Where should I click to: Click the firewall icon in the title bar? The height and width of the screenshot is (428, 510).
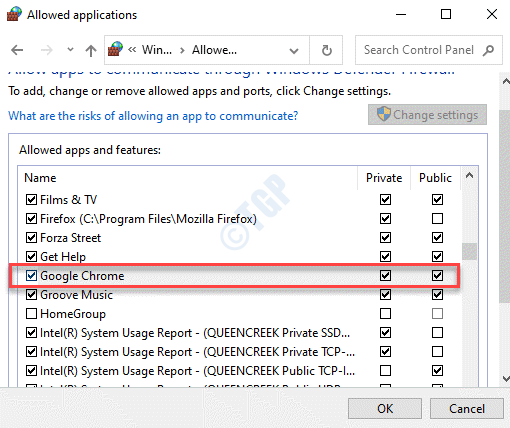point(14,14)
